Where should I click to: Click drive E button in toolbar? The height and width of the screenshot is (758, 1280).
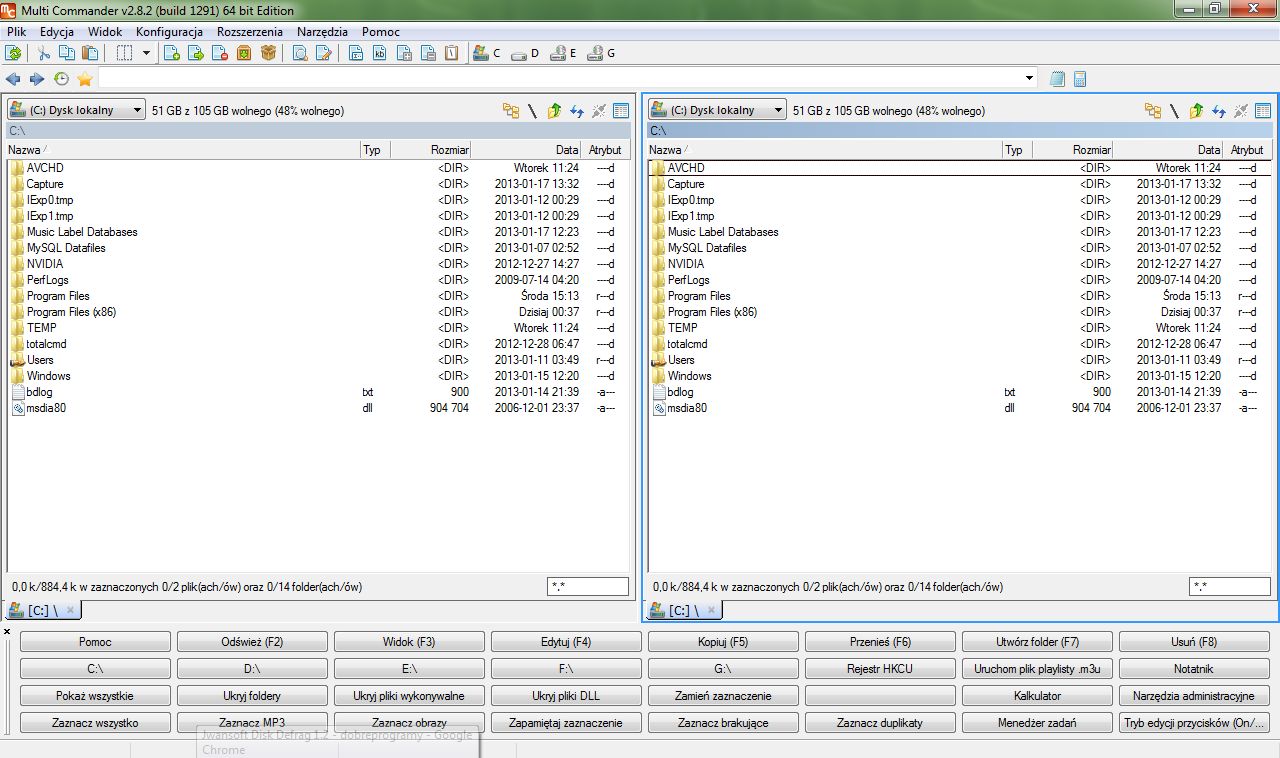pos(564,53)
